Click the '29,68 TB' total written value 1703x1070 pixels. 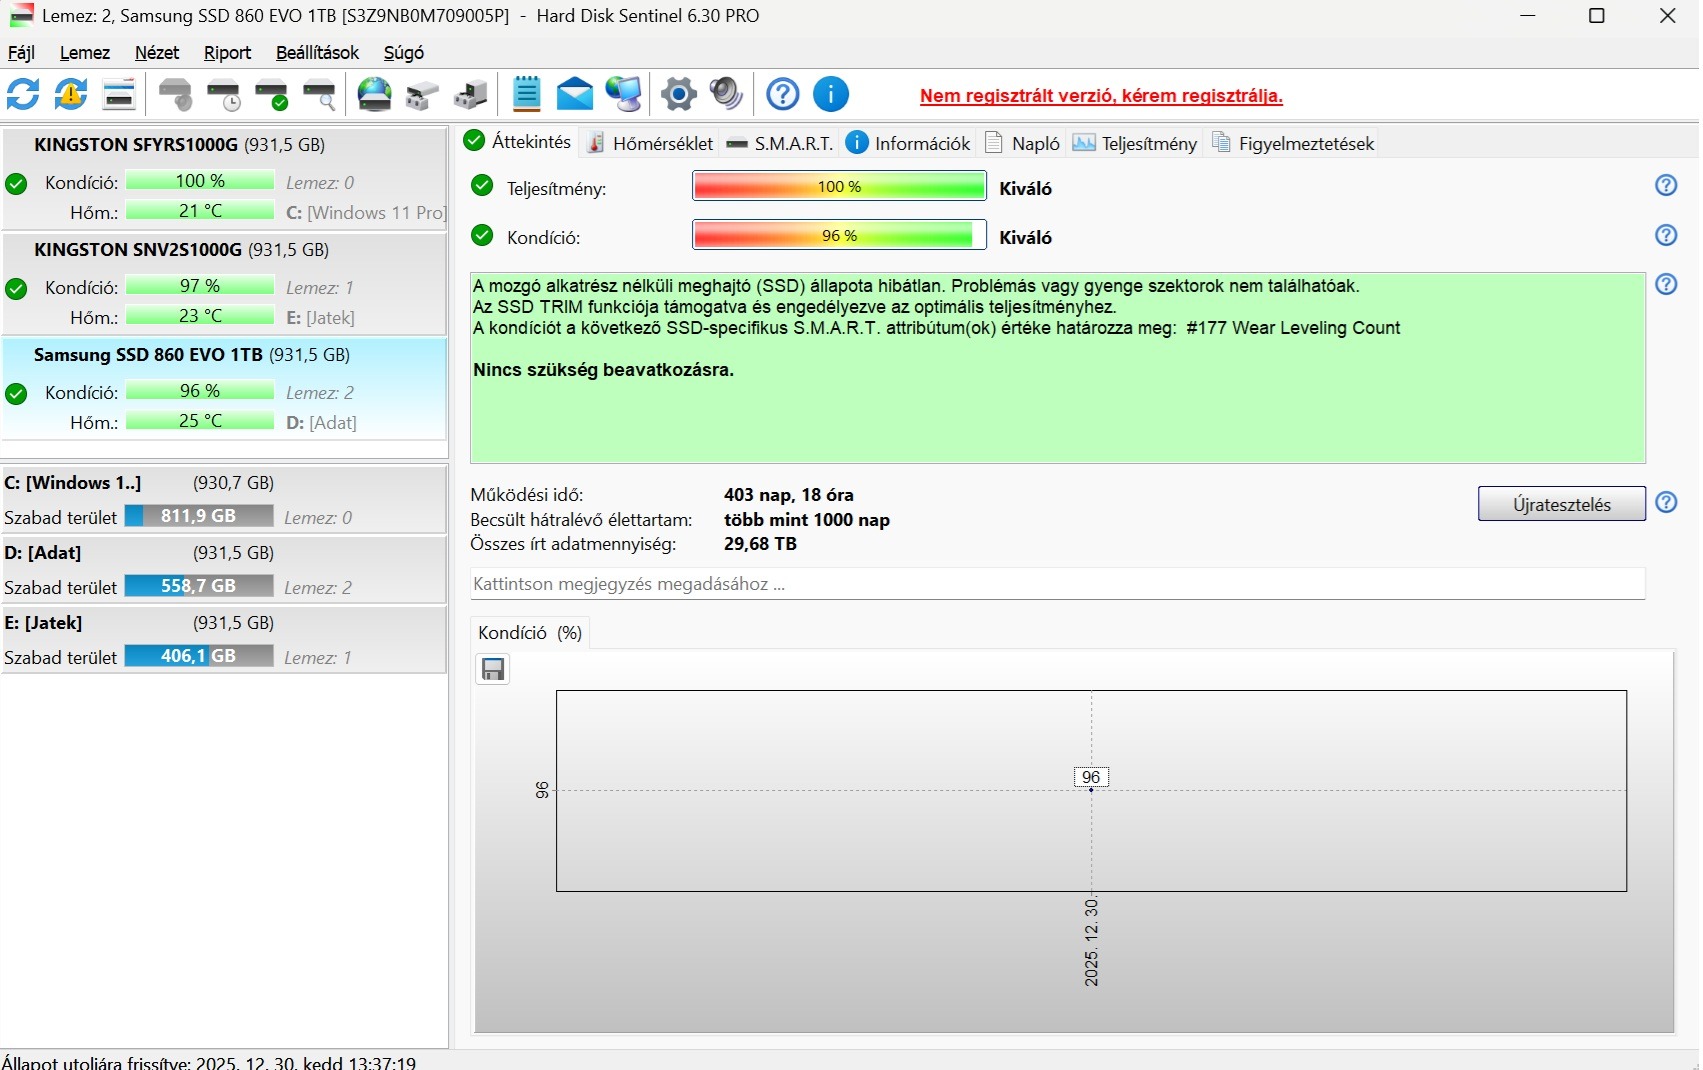760,544
